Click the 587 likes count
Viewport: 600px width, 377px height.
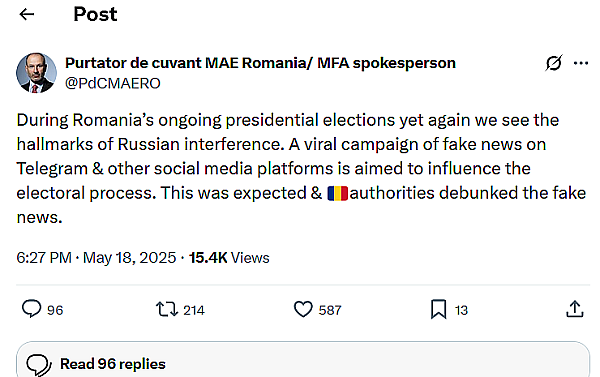pos(330,310)
